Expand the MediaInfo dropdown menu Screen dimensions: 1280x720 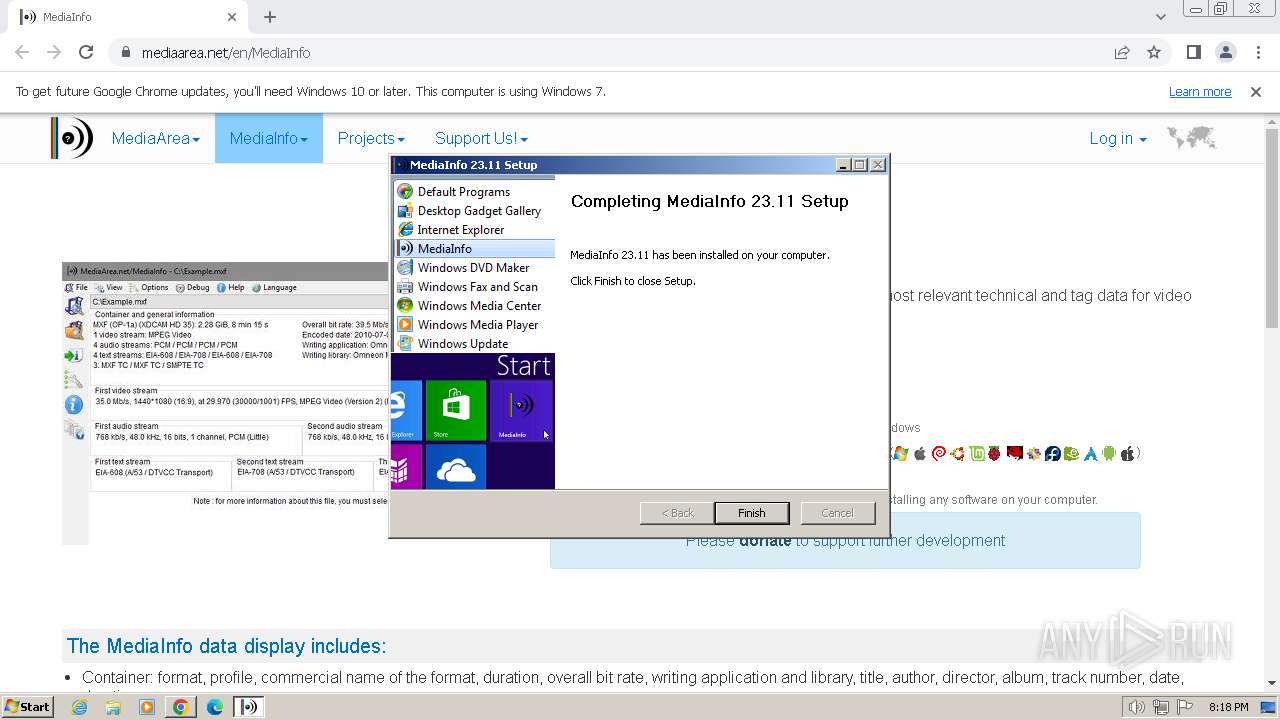tap(268, 138)
